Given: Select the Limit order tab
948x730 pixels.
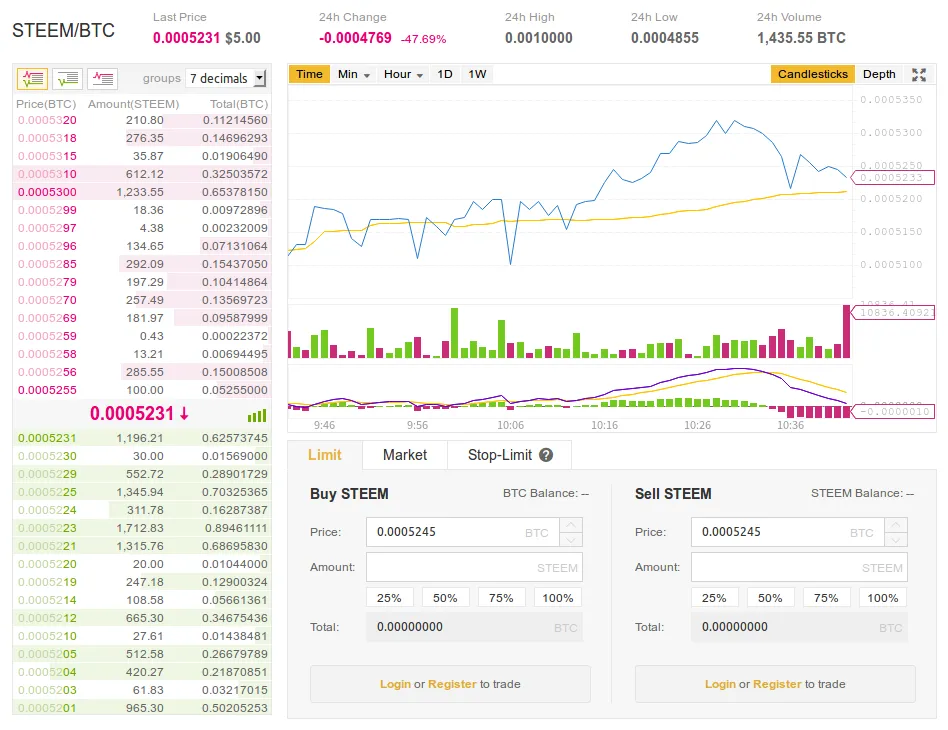Looking at the screenshot, I should coord(325,455).
